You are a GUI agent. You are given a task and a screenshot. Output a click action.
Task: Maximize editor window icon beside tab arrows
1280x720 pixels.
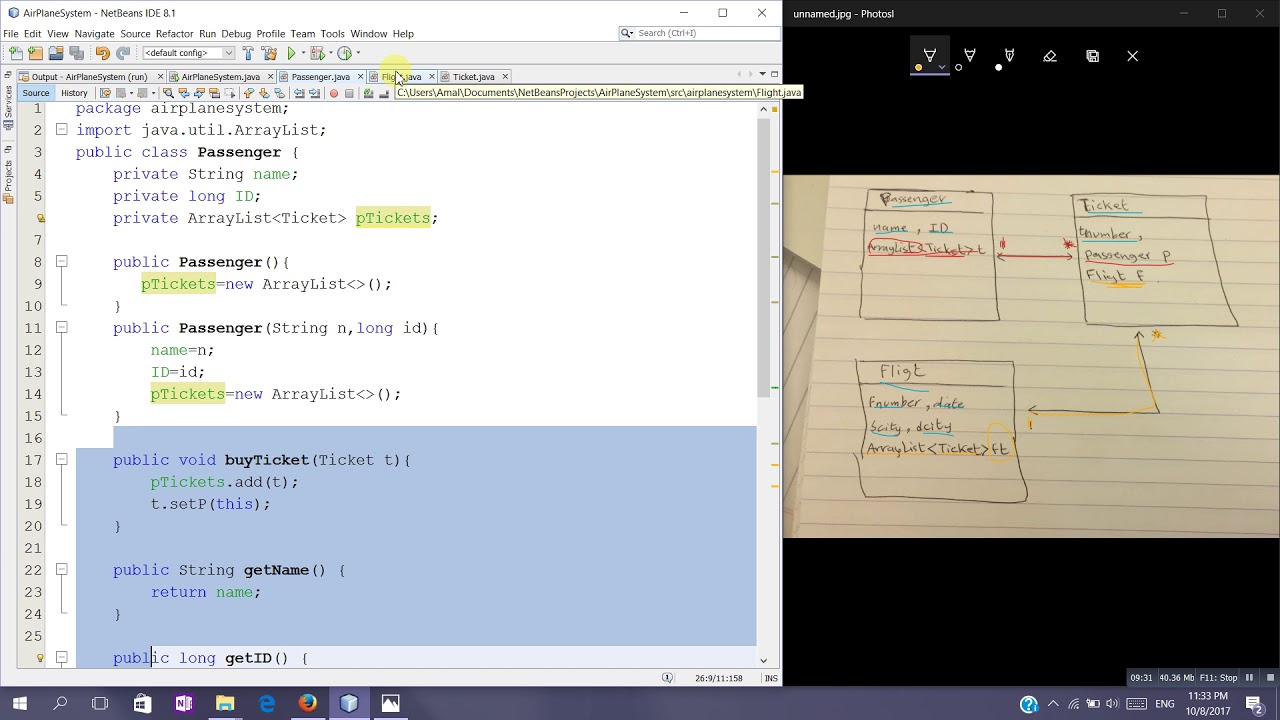pyautogui.click(x=774, y=74)
